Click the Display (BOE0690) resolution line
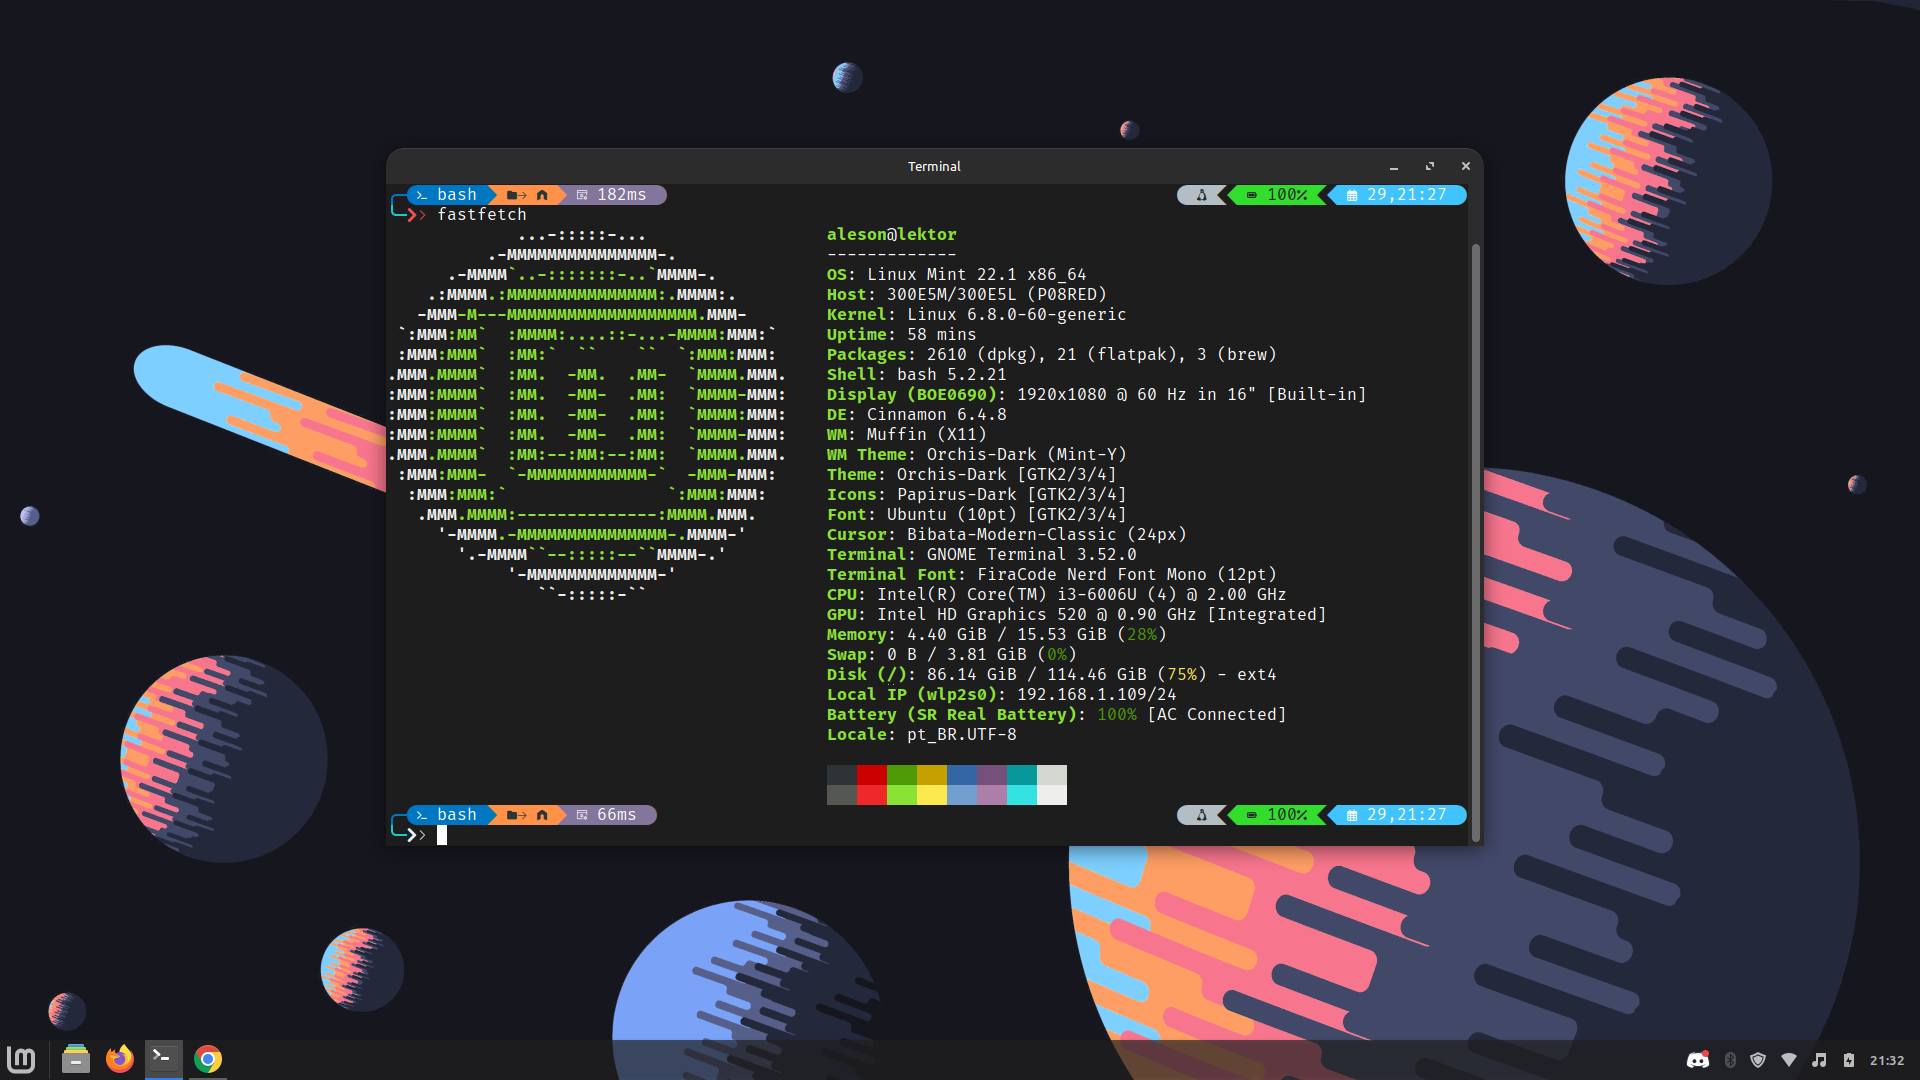This screenshot has width=1920, height=1080. [x=1097, y=395]
